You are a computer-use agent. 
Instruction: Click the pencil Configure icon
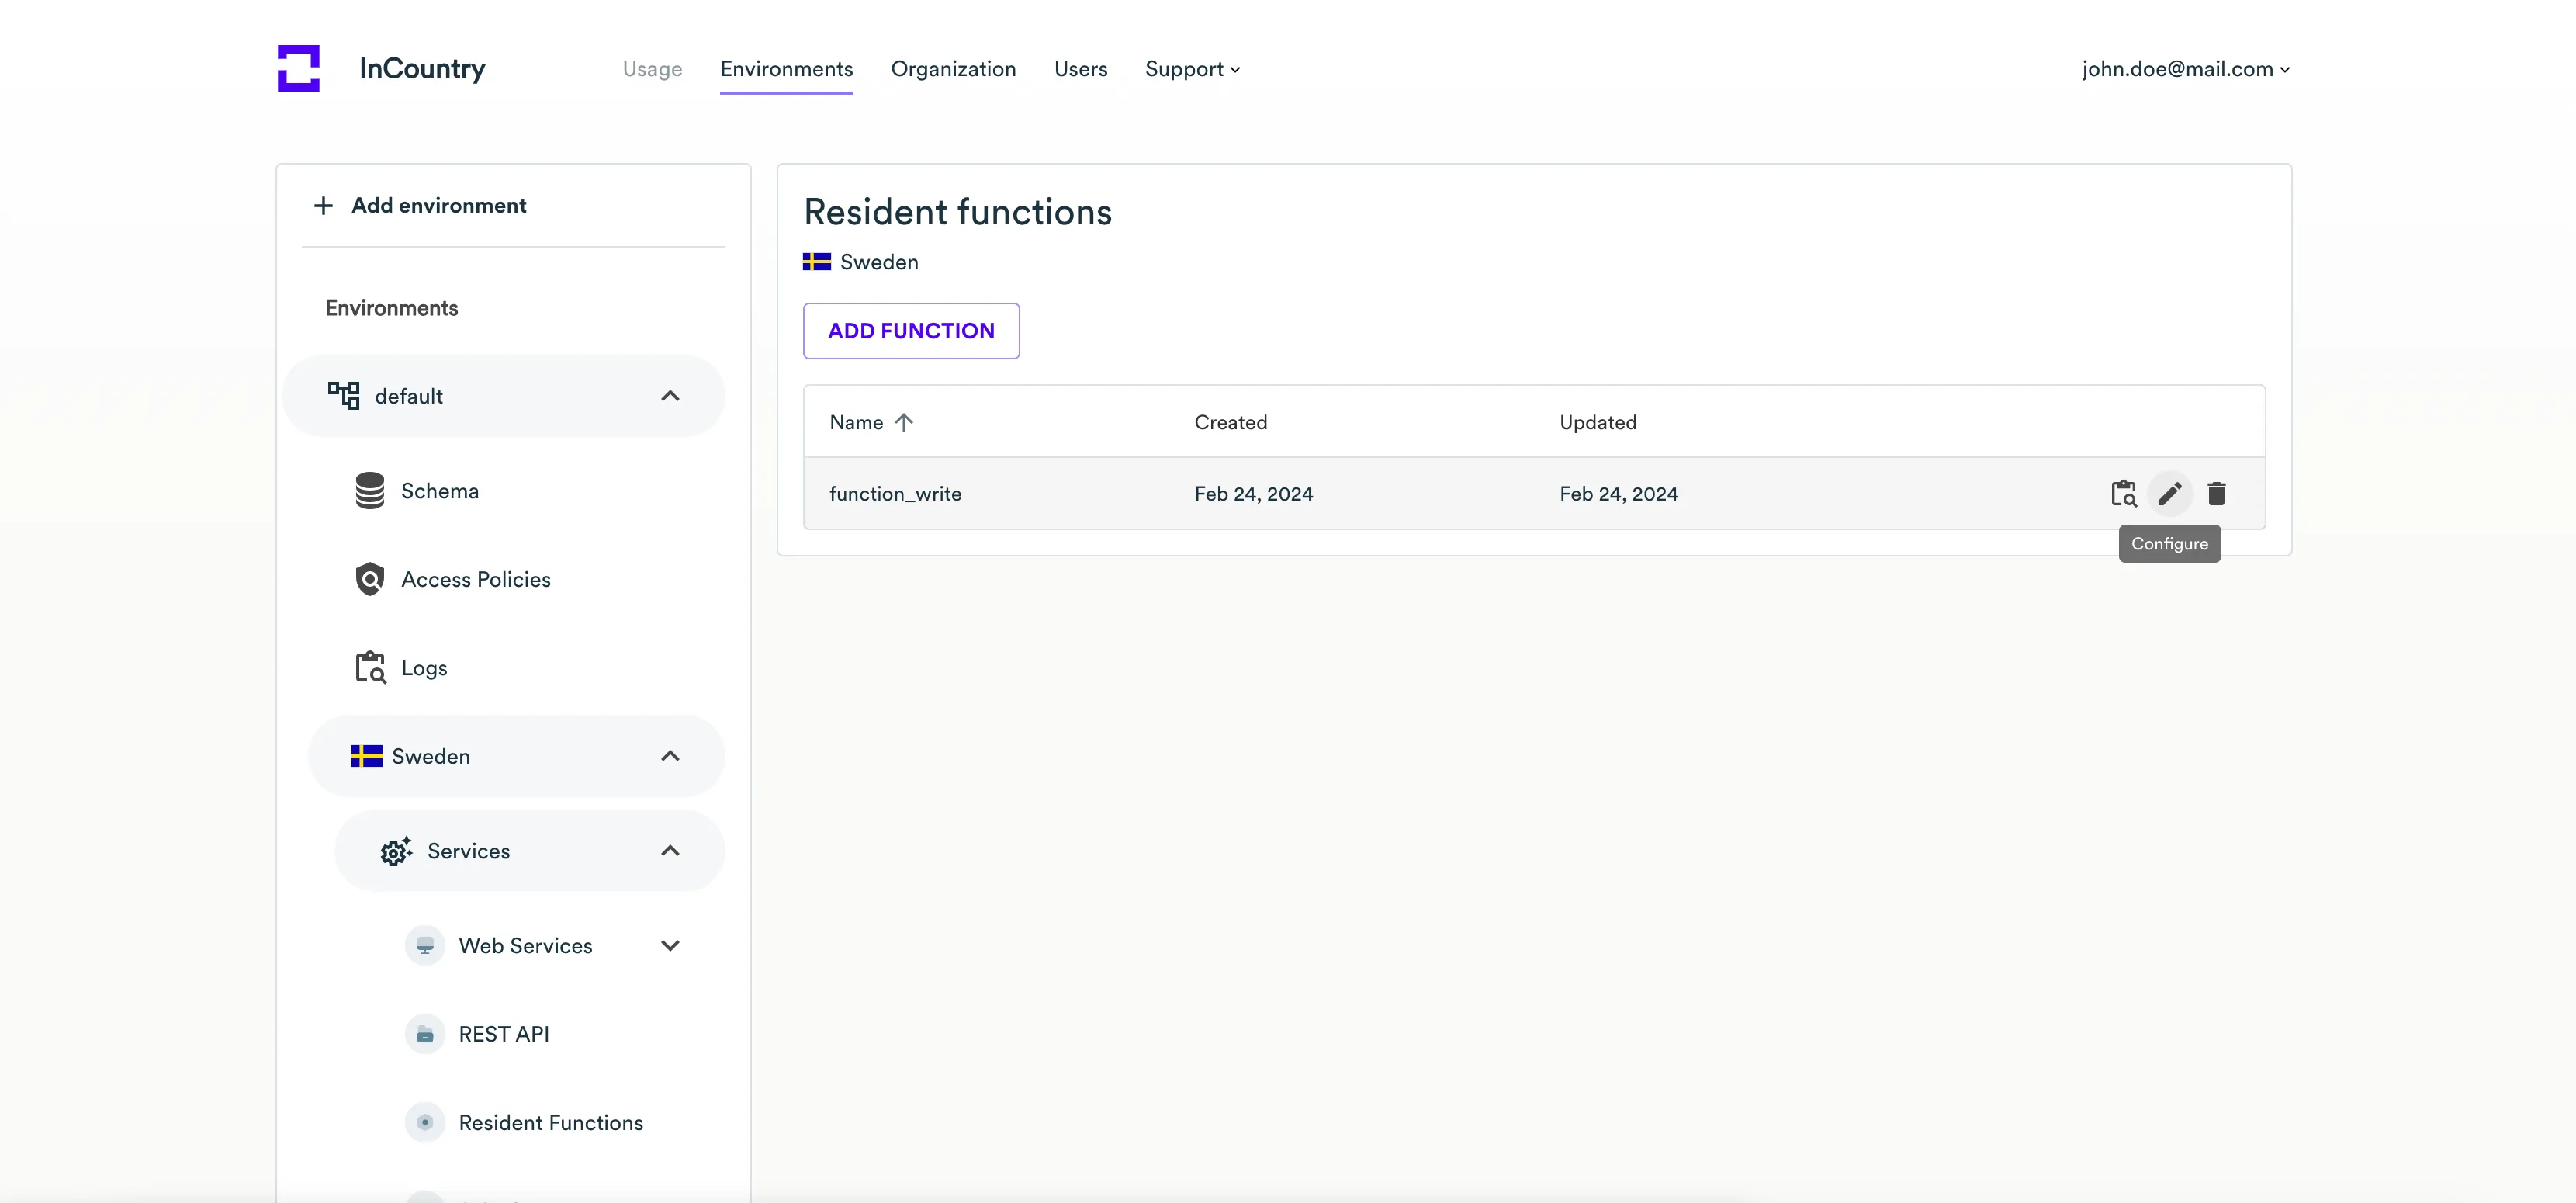coord(2169,493)
